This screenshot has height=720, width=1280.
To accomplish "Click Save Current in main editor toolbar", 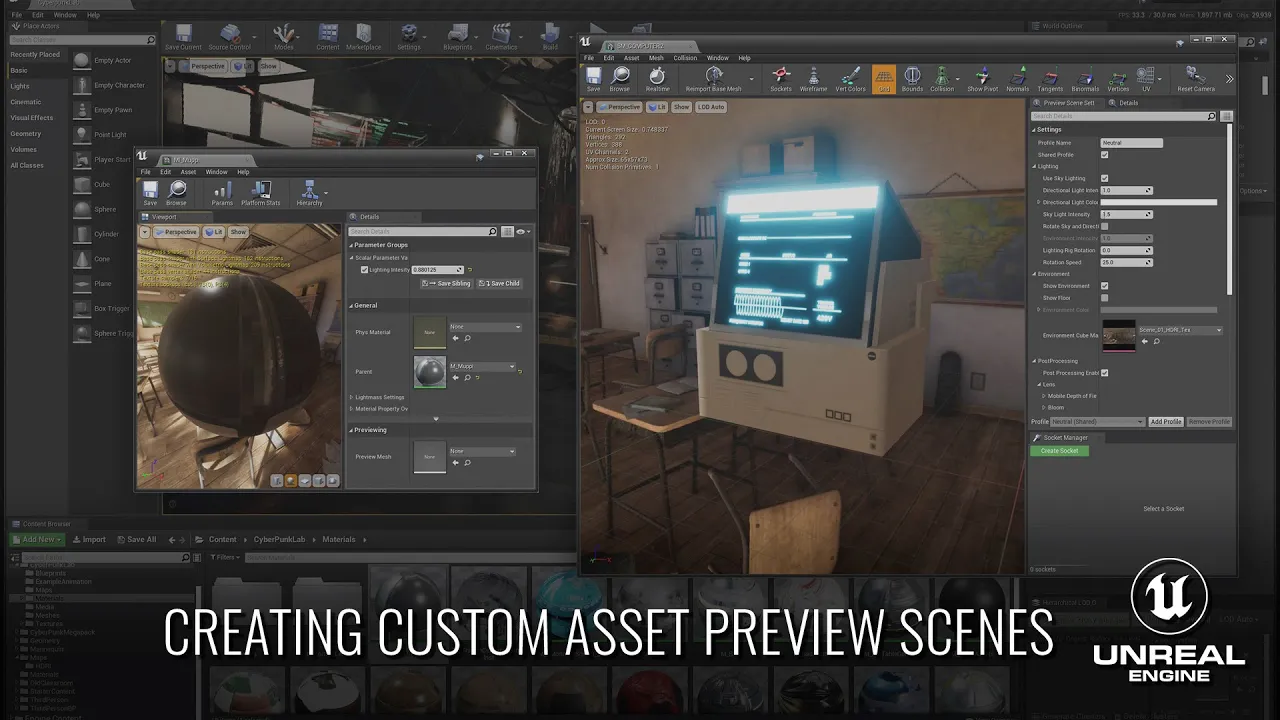I will pyautogui.click(x=183, y=38).
